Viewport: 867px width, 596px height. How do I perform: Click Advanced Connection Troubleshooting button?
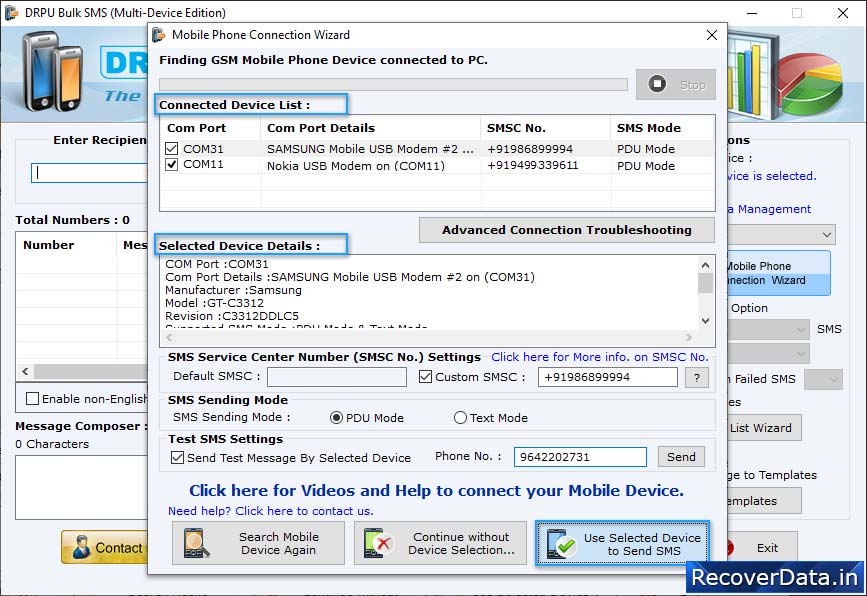tap(567, 230)
